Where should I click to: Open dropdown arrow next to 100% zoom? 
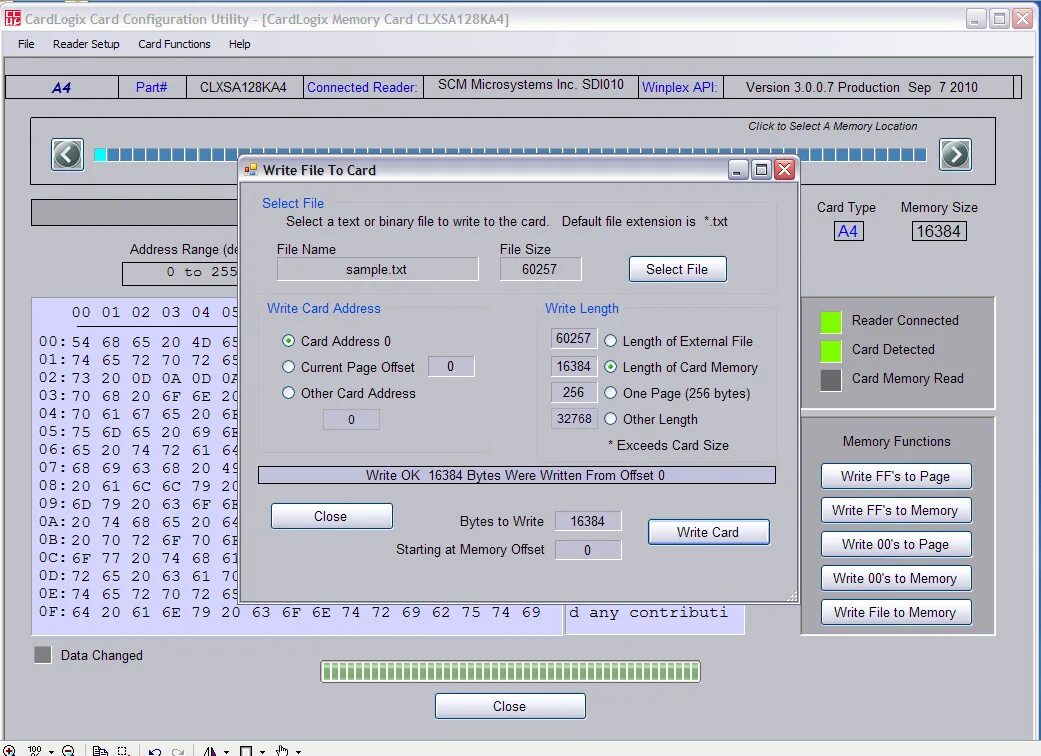click(x=50, y=752)
